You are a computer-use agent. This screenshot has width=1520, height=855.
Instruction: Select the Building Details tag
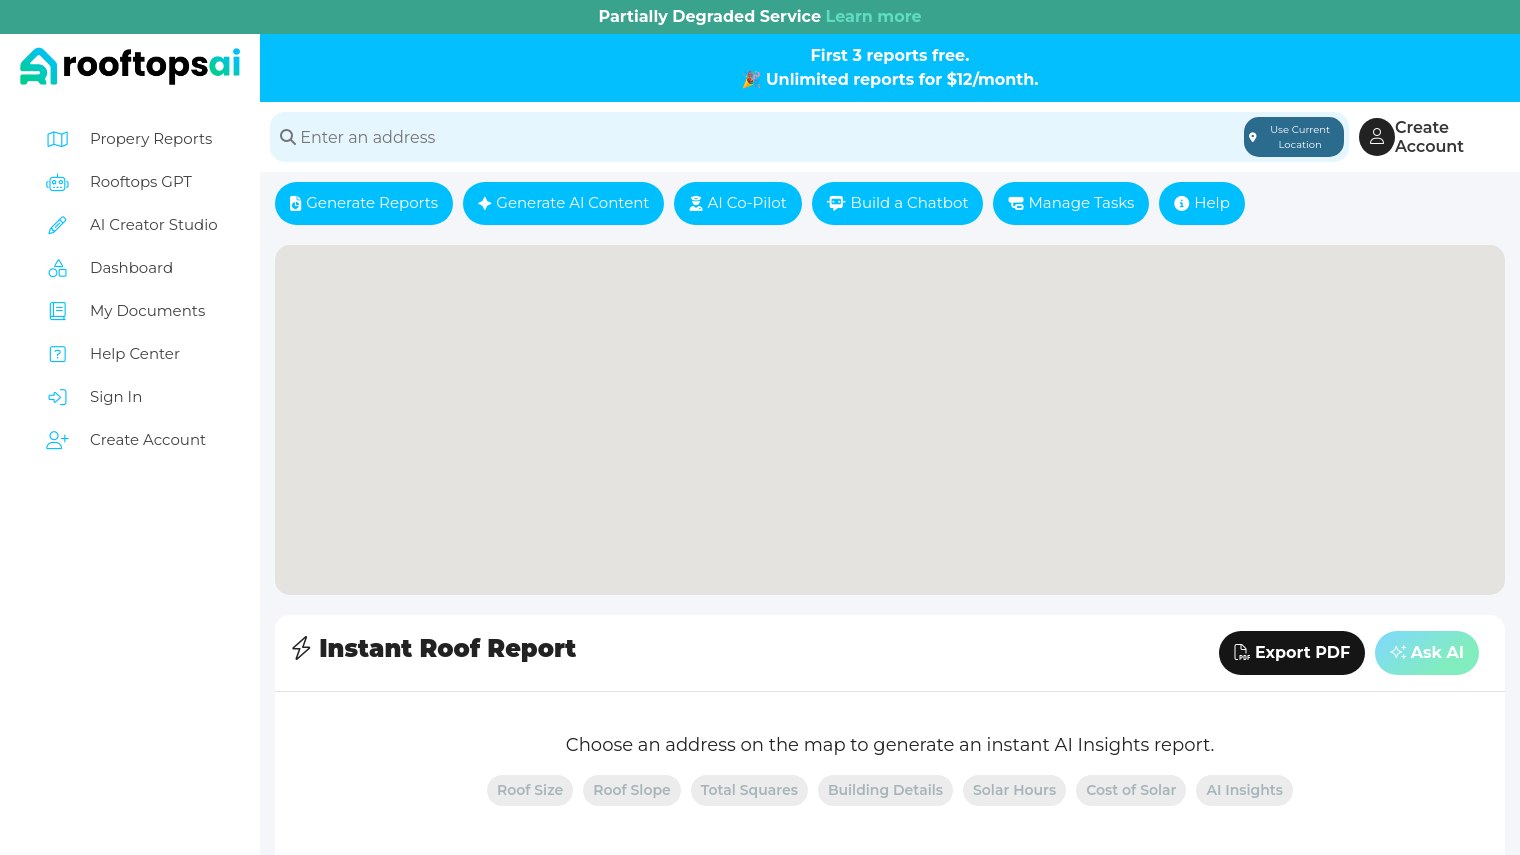tap(885, 790)
